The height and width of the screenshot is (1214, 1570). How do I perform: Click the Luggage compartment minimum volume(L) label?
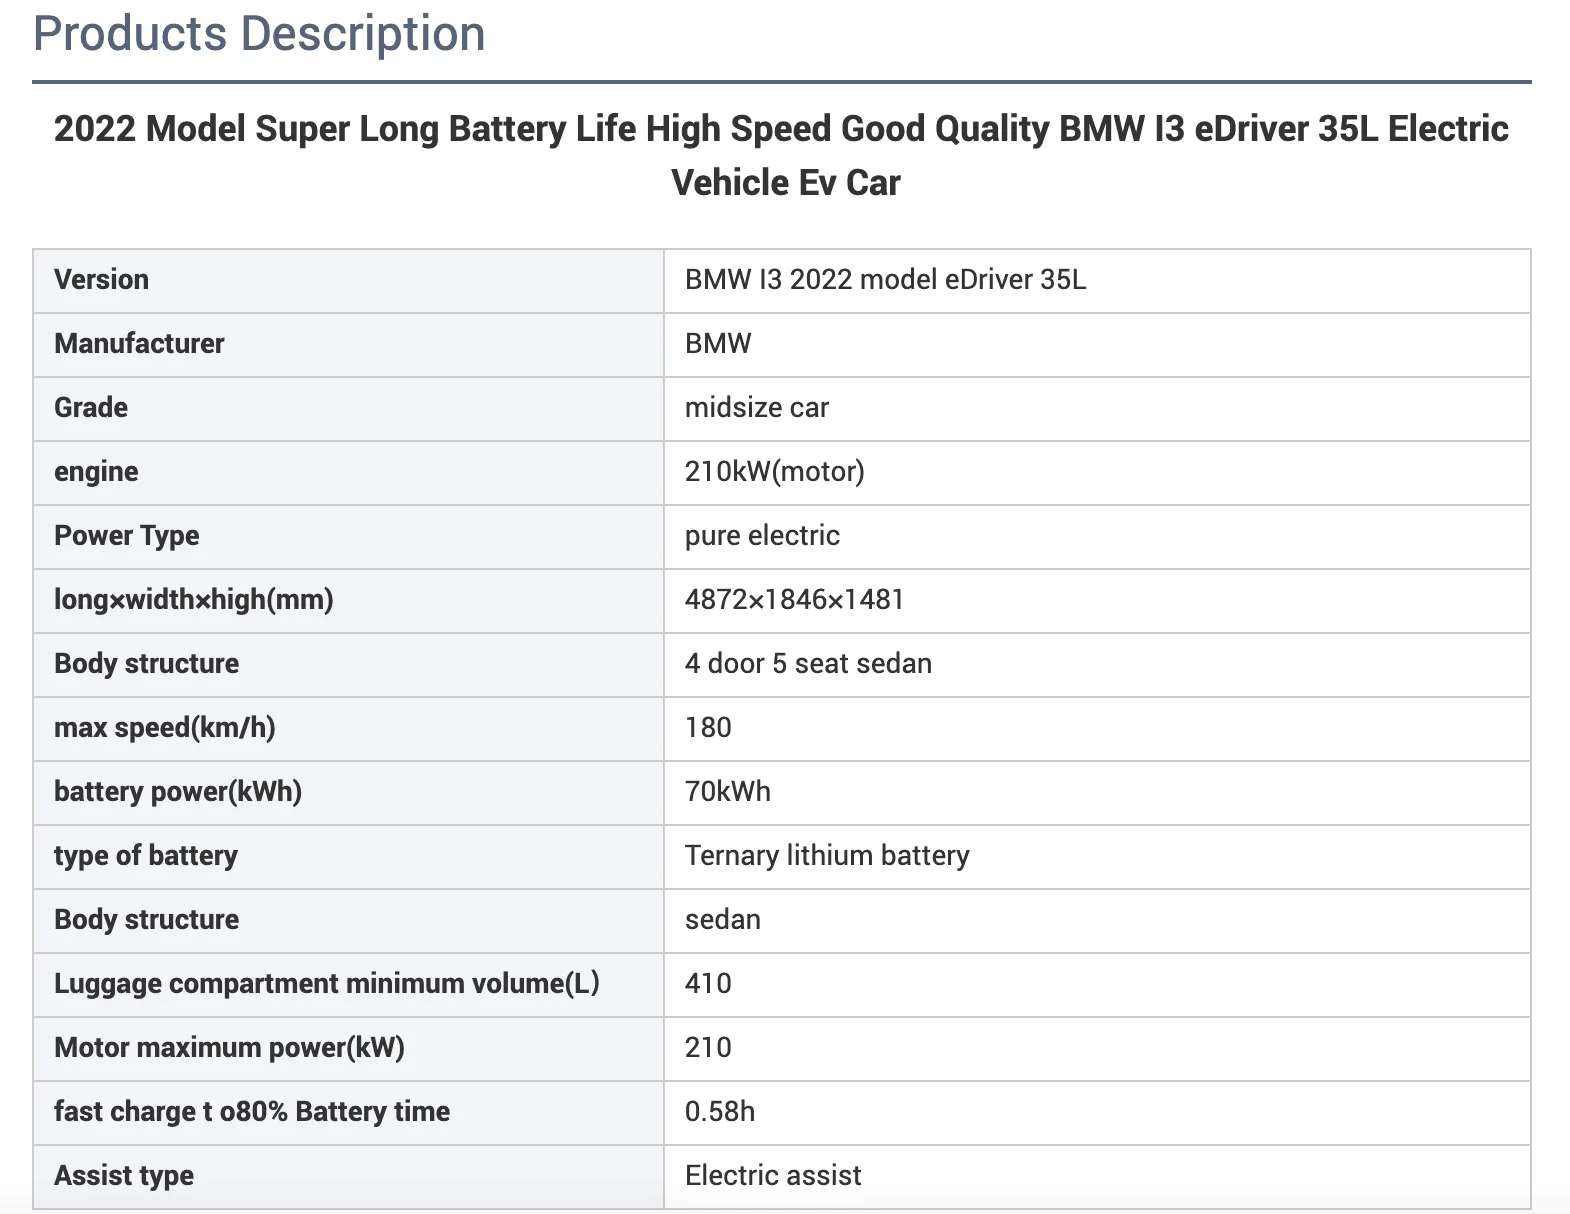[326, 984]
